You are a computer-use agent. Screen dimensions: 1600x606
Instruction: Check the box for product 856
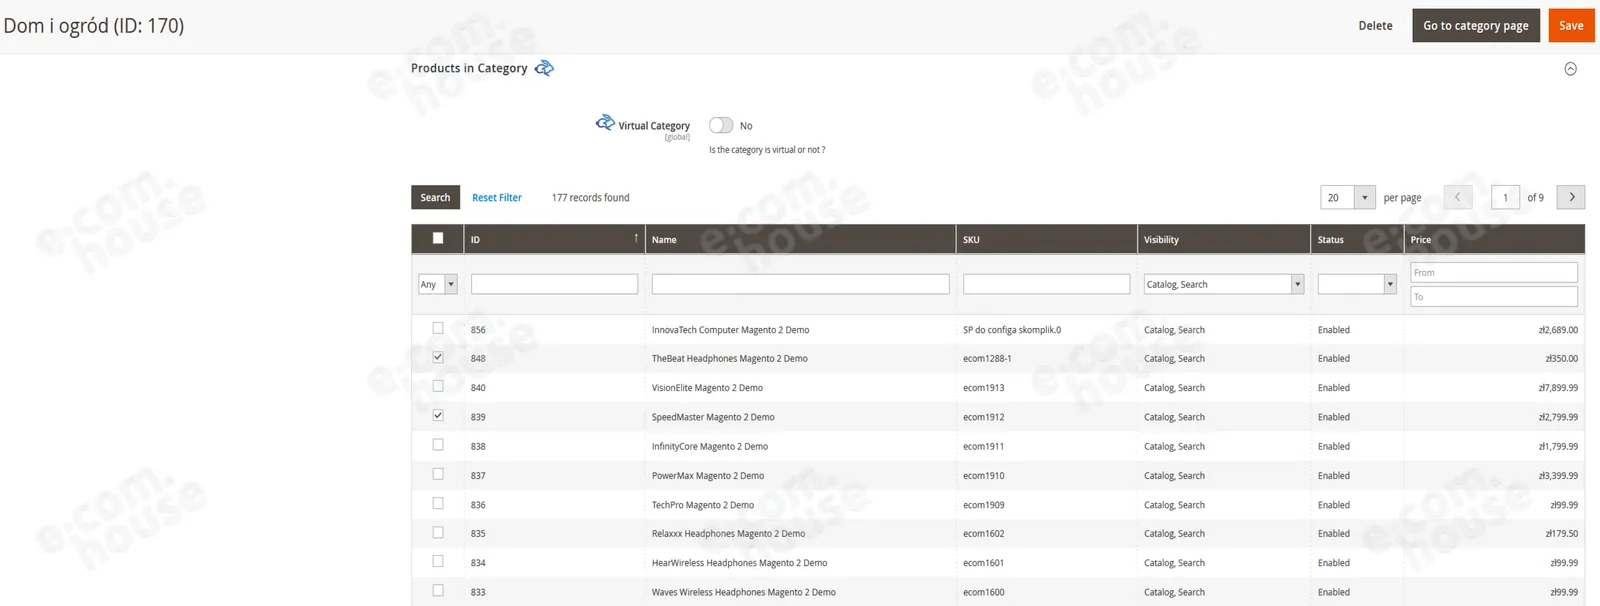(x=438, y=328)
